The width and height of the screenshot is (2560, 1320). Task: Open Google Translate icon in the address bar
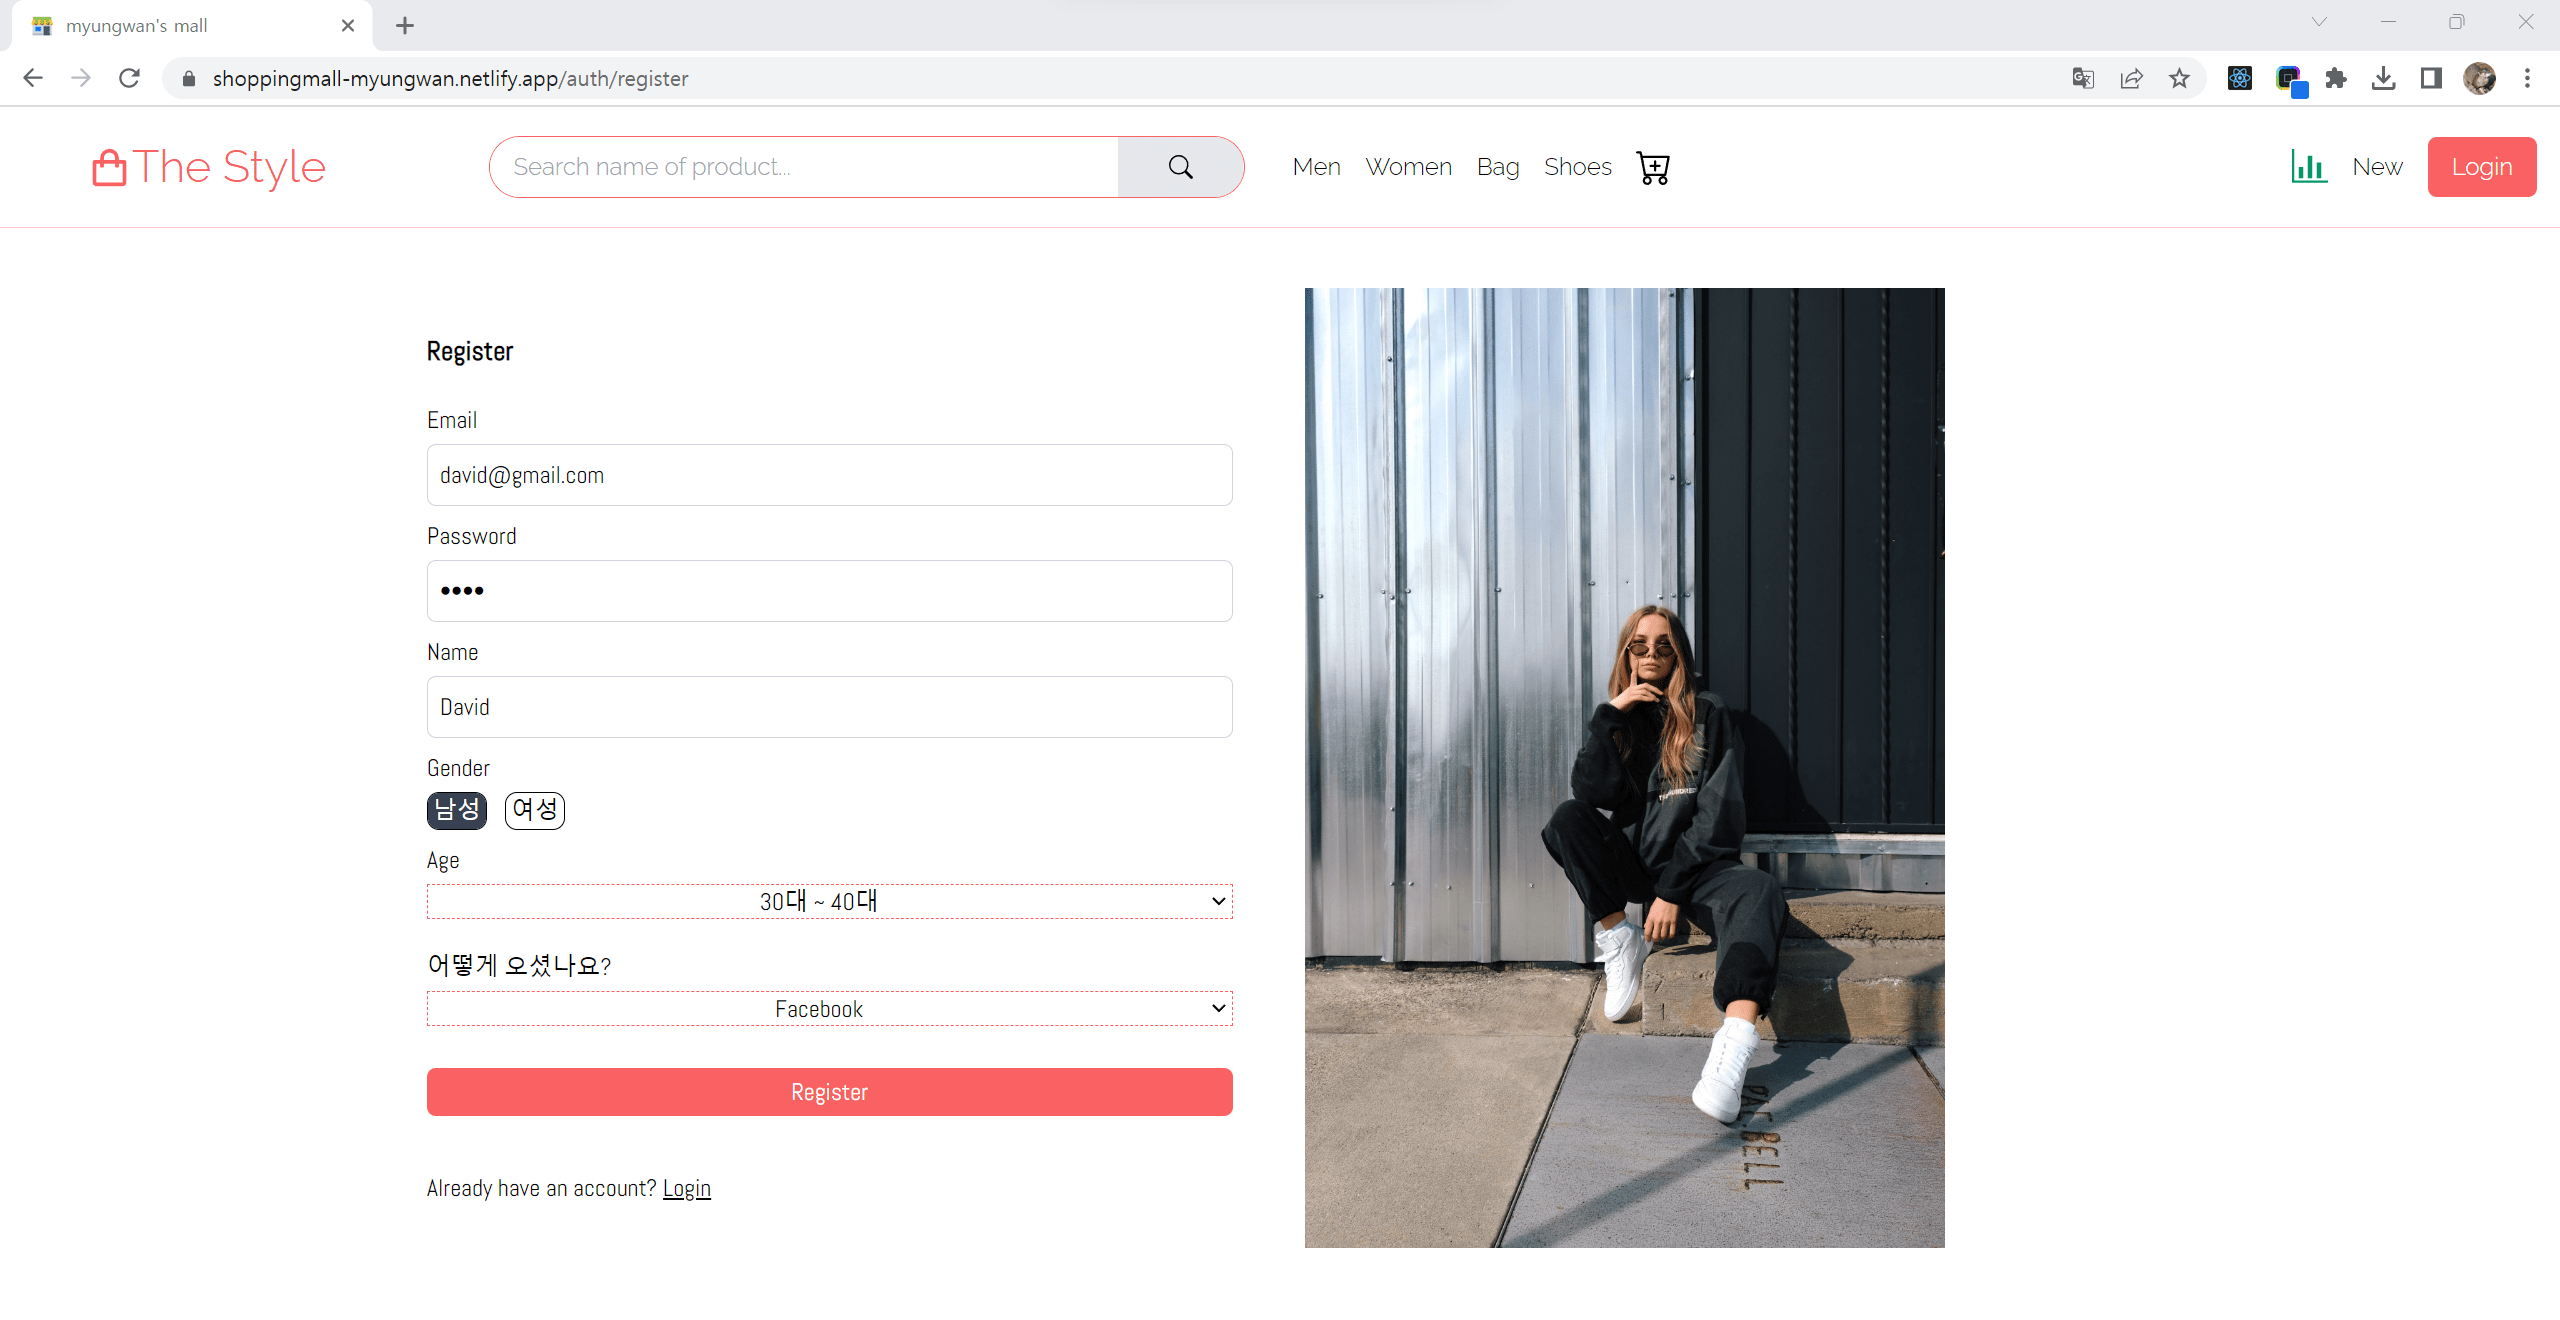(x=2083, y=78)
